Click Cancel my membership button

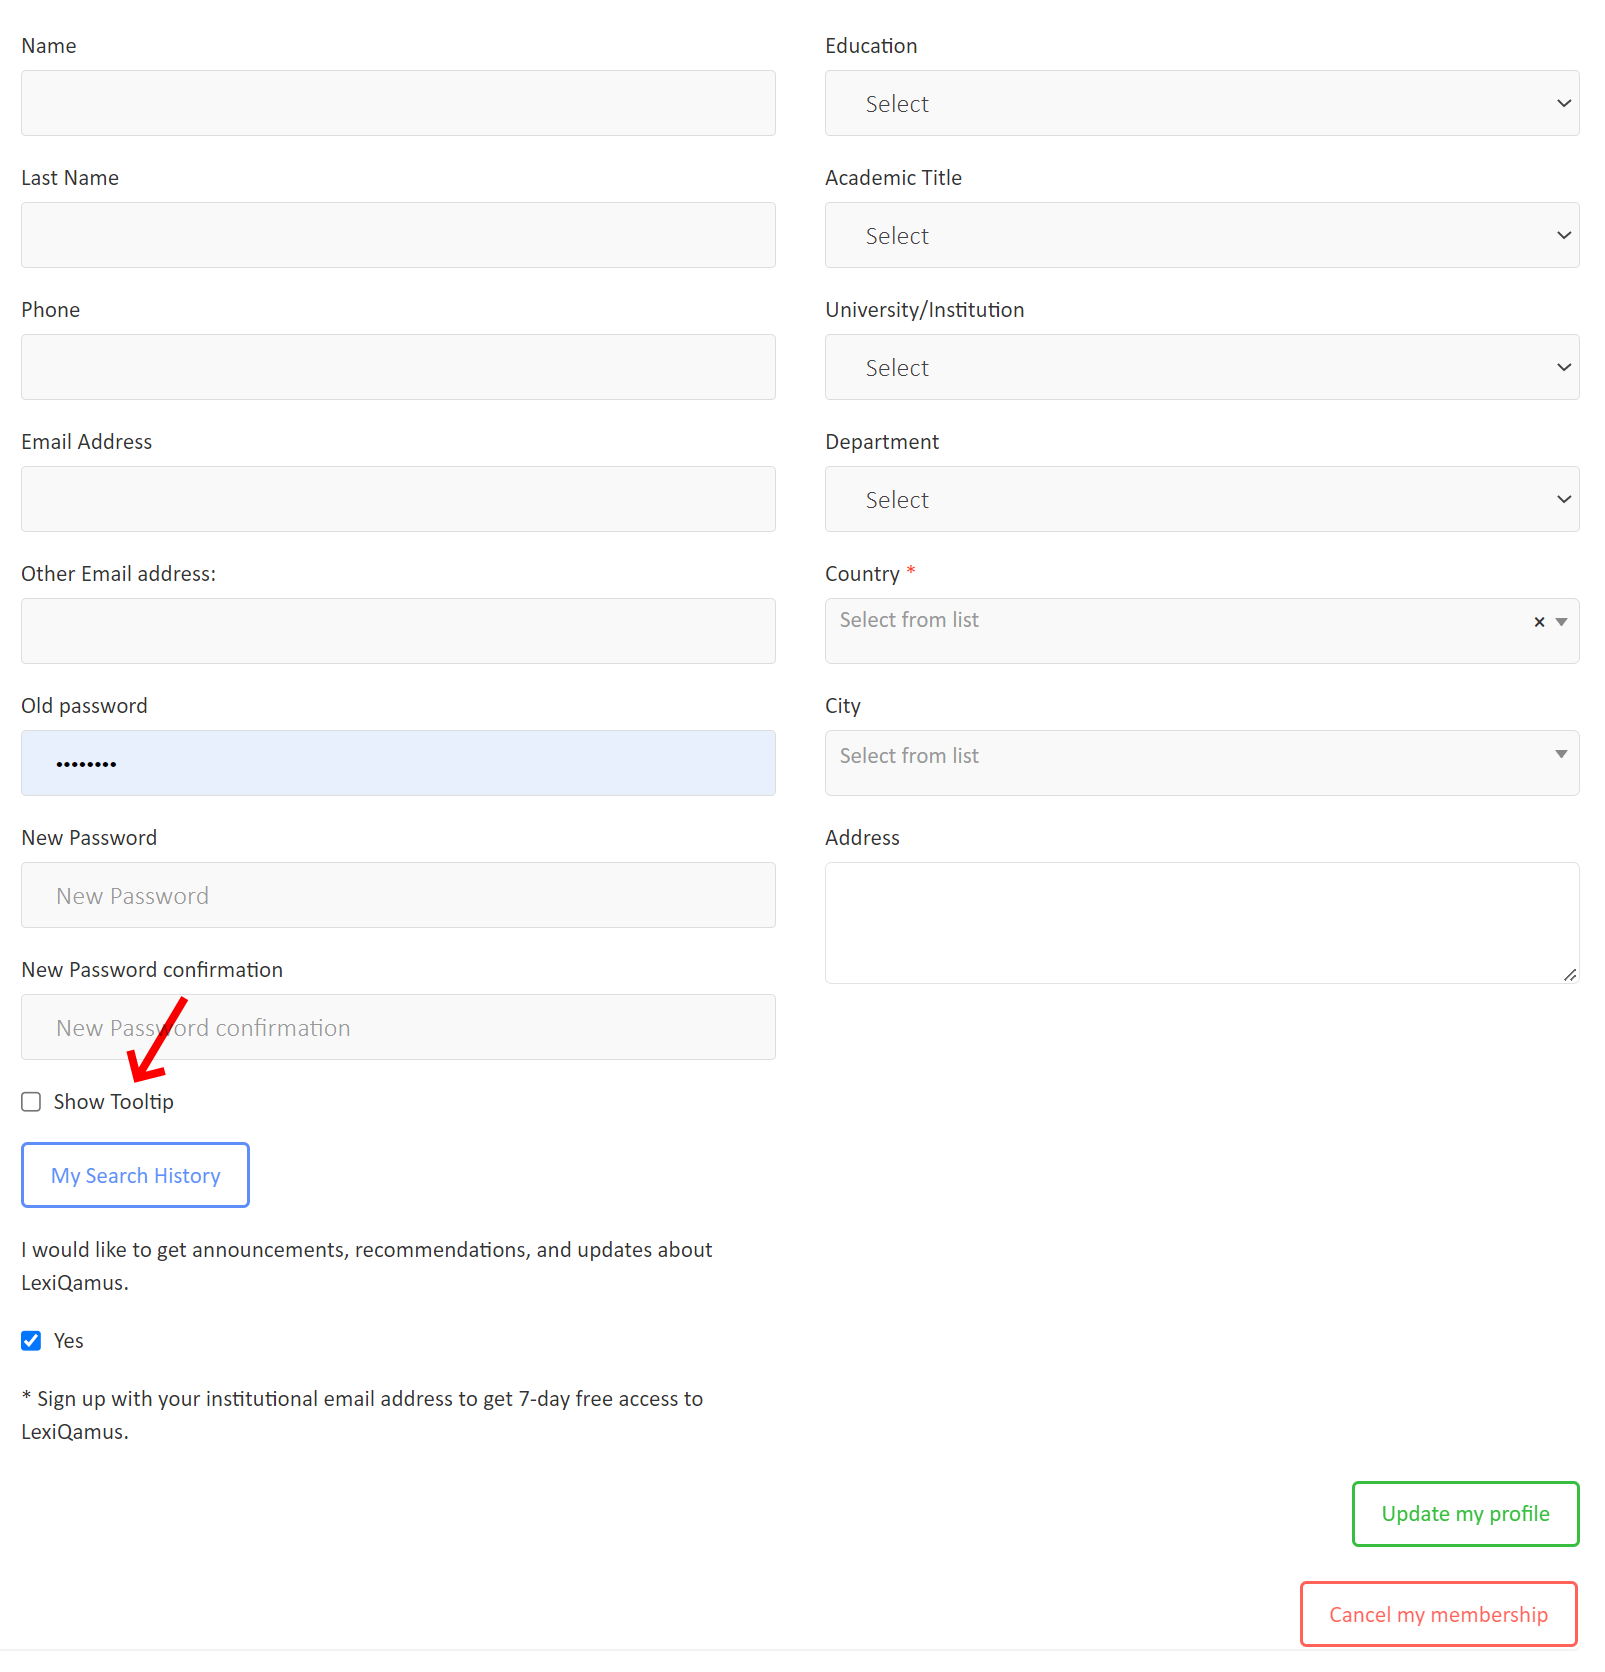click(x=1438, y=1614)
